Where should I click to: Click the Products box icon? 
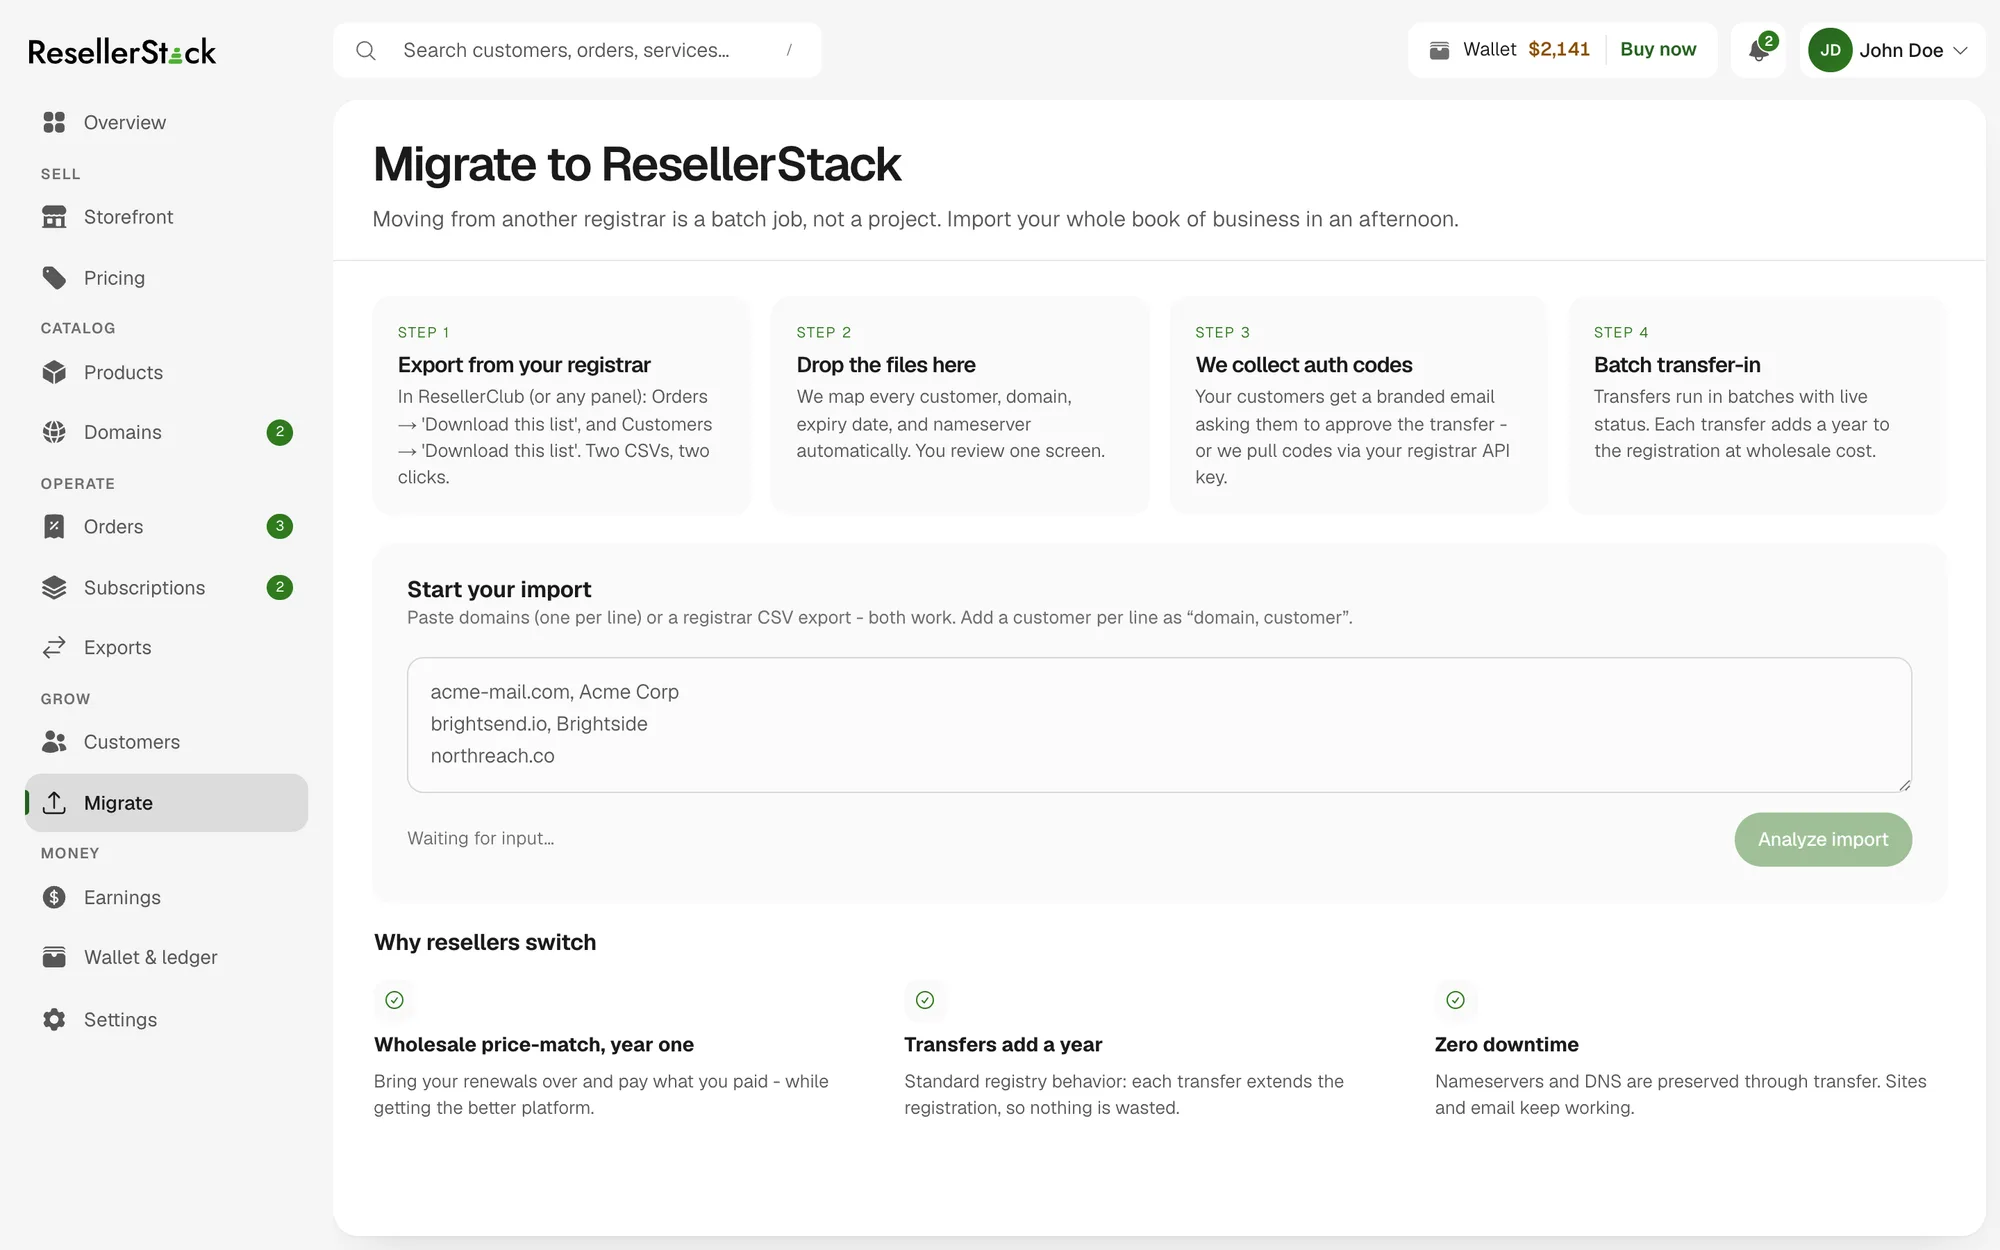click(x=54, y=372)
